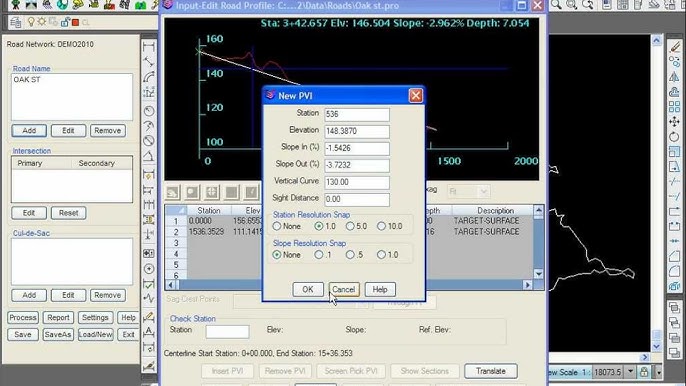This screenshot has width=686, height=386.
Task: Open the view scale dropdown in status bar
Action: tap(630, 372)
